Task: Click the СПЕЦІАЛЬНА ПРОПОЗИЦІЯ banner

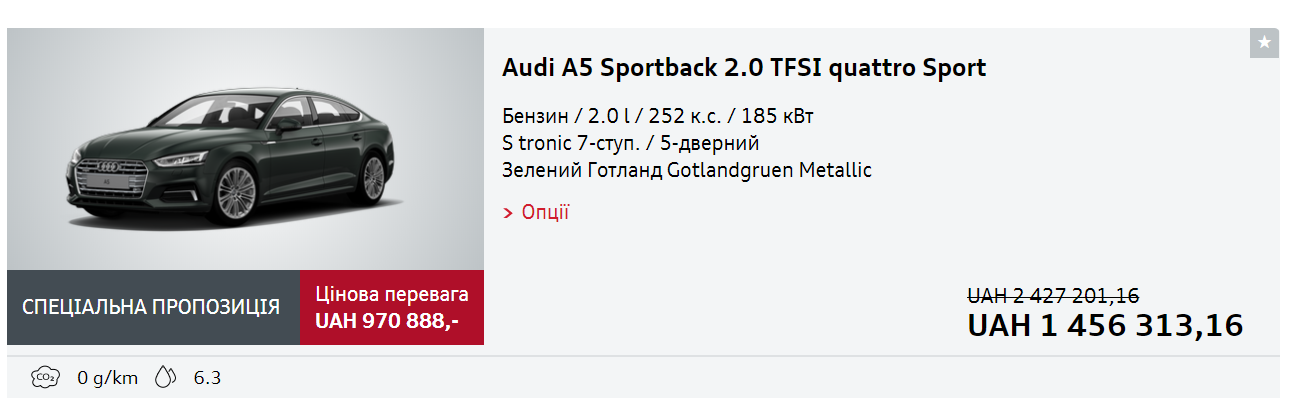Action: click(152, 307)
